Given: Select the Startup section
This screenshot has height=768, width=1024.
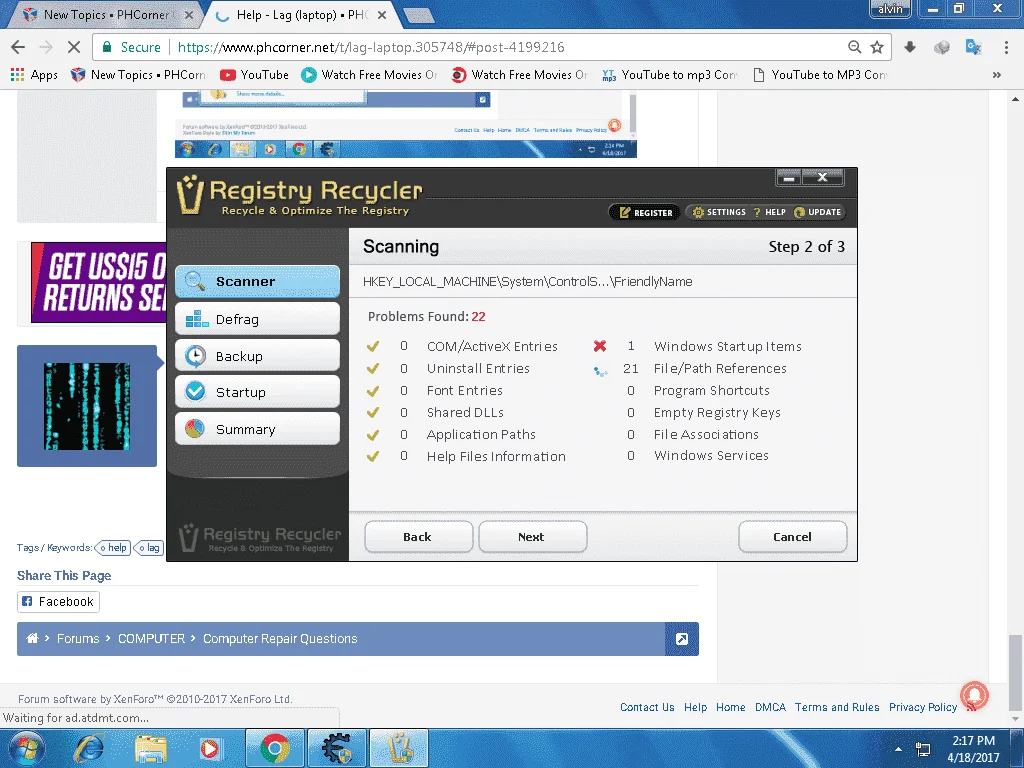Looking at the screenshot, I should [257, 392].
